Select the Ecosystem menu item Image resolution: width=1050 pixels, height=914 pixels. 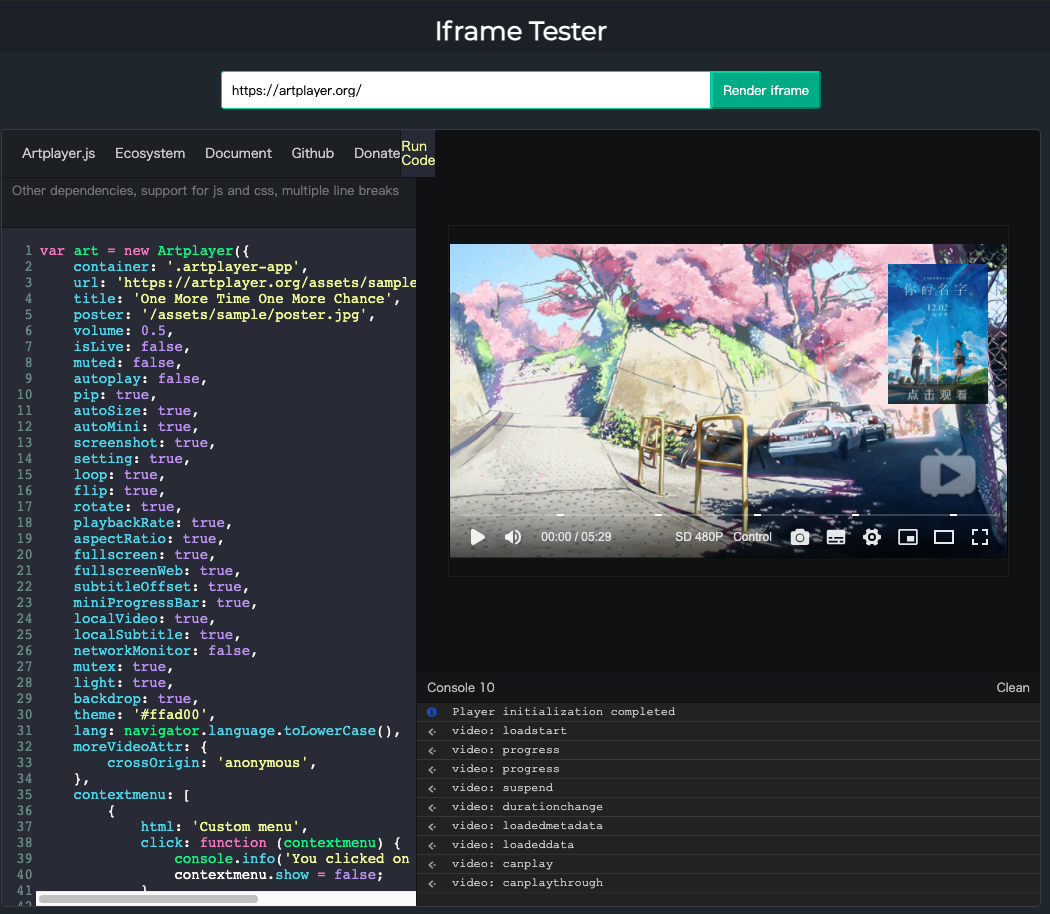coord(150,153)
